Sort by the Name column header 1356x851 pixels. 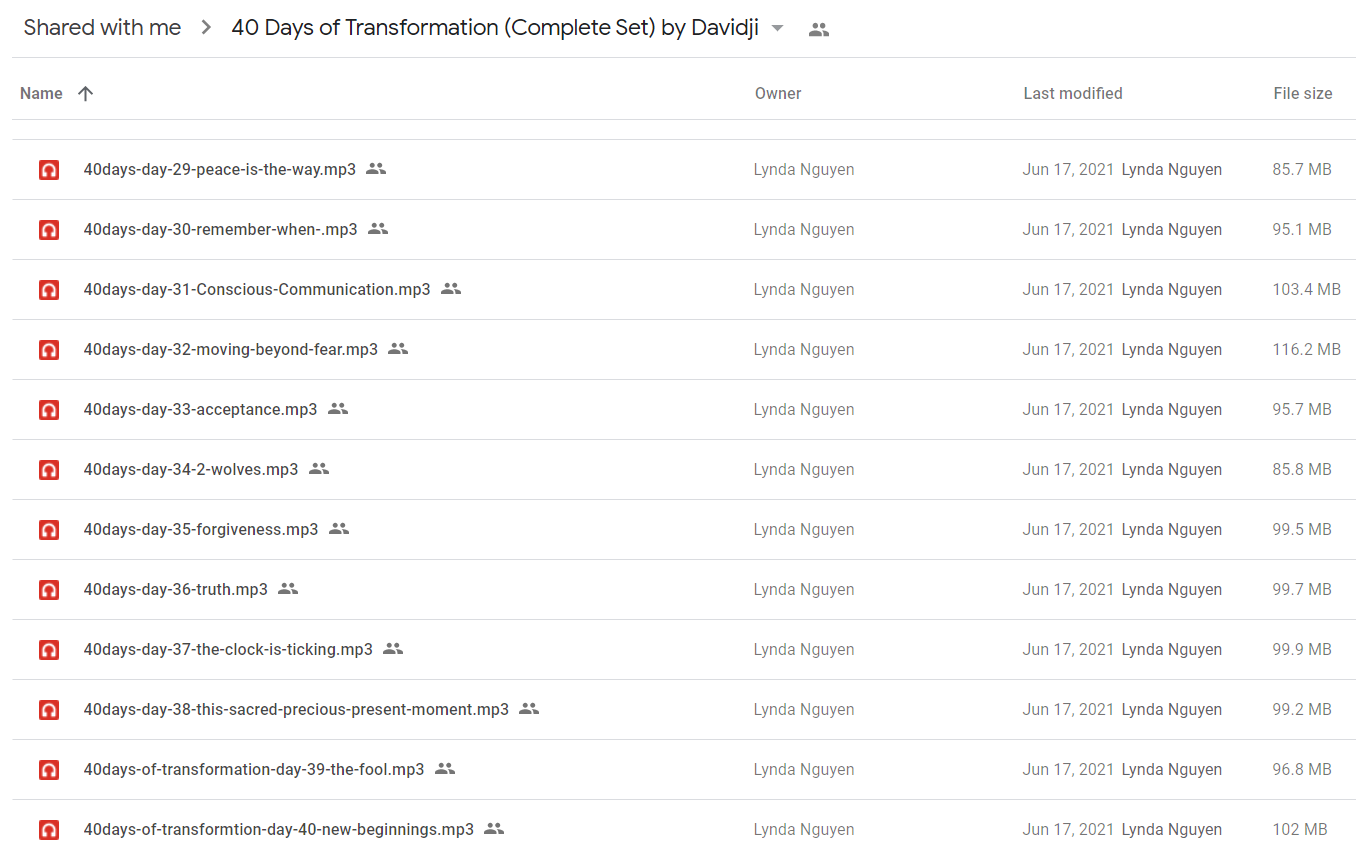[41, 93]
